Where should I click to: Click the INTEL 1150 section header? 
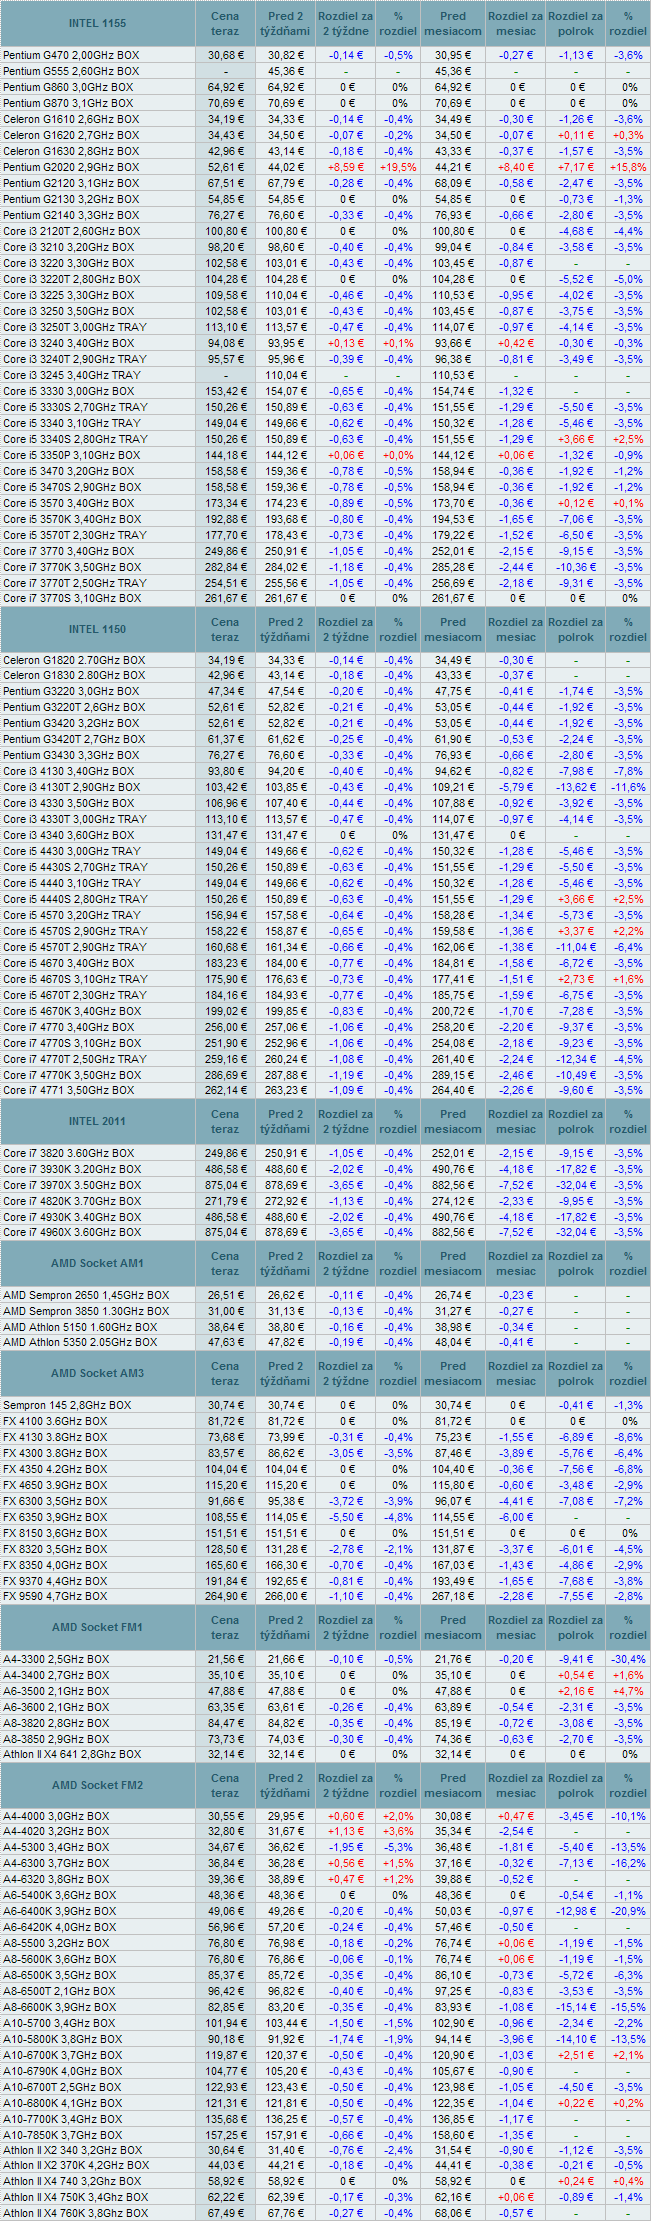coord(97,629)
